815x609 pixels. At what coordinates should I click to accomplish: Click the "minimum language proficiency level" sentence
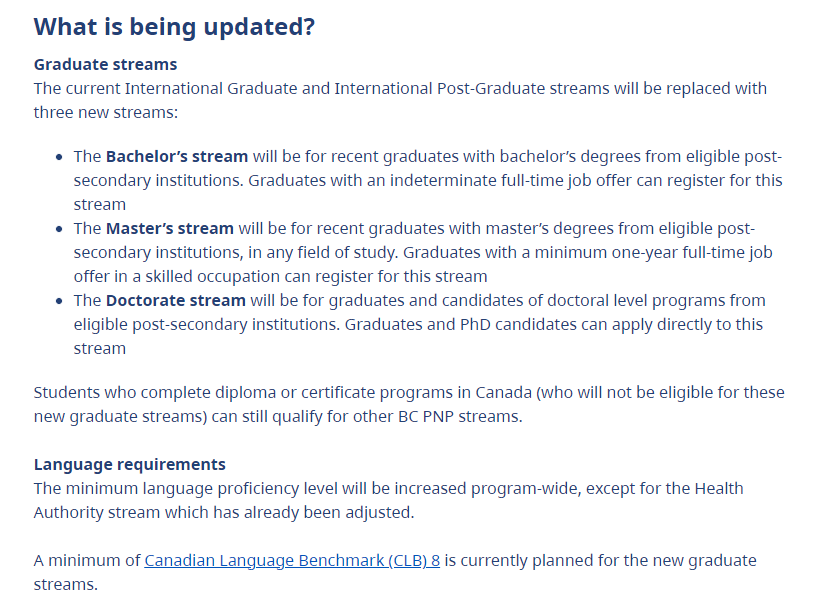(388, 500)
